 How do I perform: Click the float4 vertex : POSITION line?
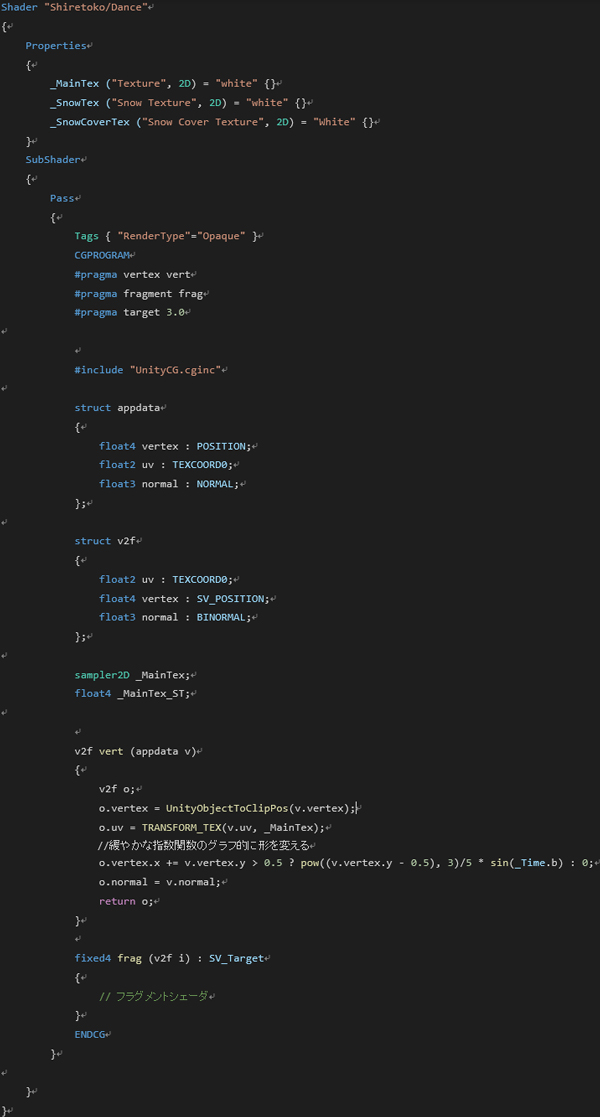click(175, 446)
